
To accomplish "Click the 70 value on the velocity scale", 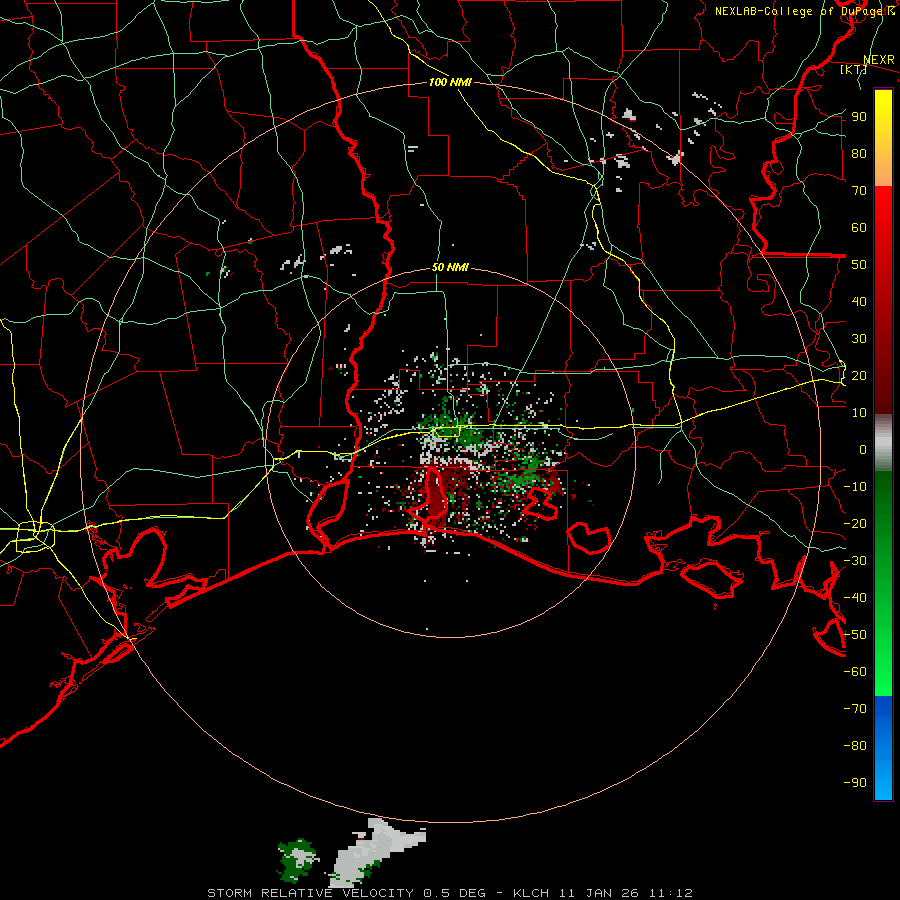I will [859, 191].
